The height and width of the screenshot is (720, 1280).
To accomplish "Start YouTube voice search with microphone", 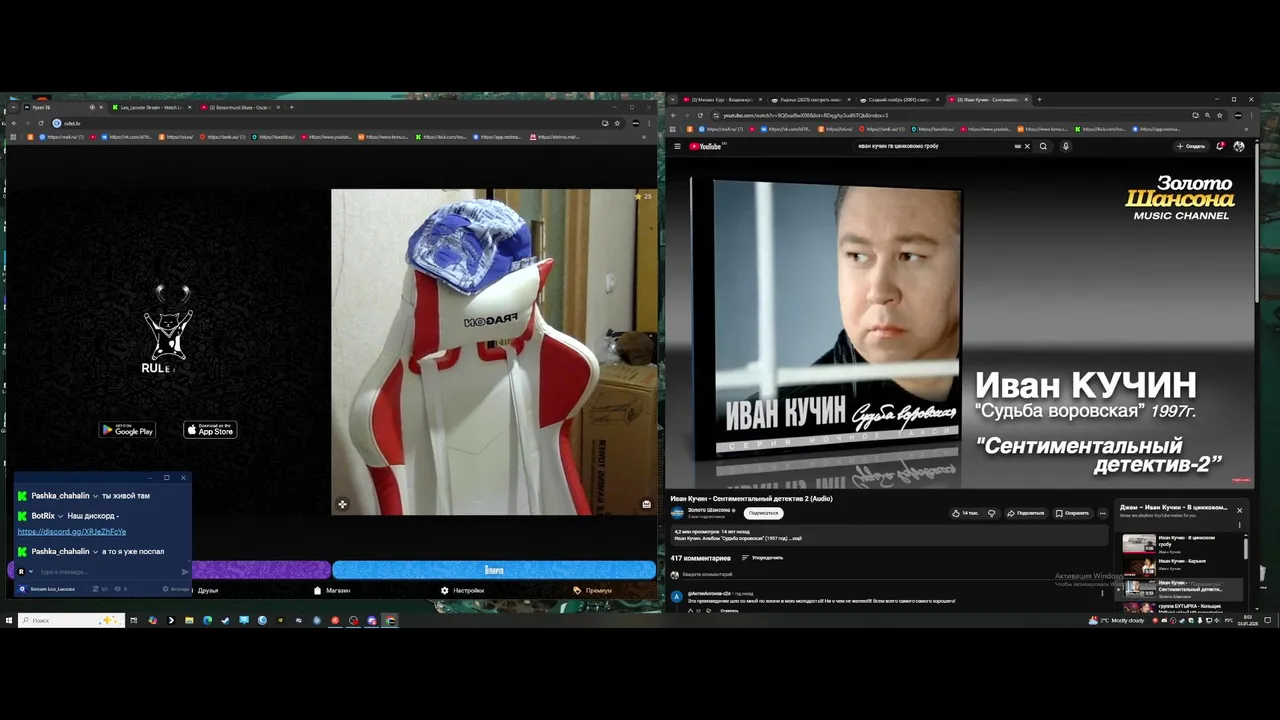I will point(1065,146).
